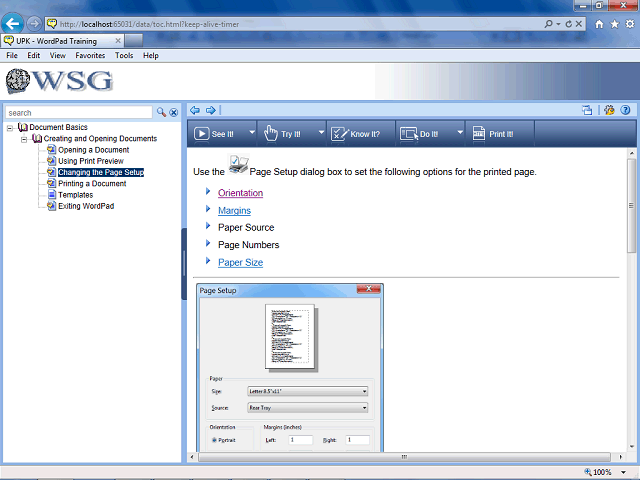Open the Help menu
The image size is (640, 480).
[x=151, y=56]
